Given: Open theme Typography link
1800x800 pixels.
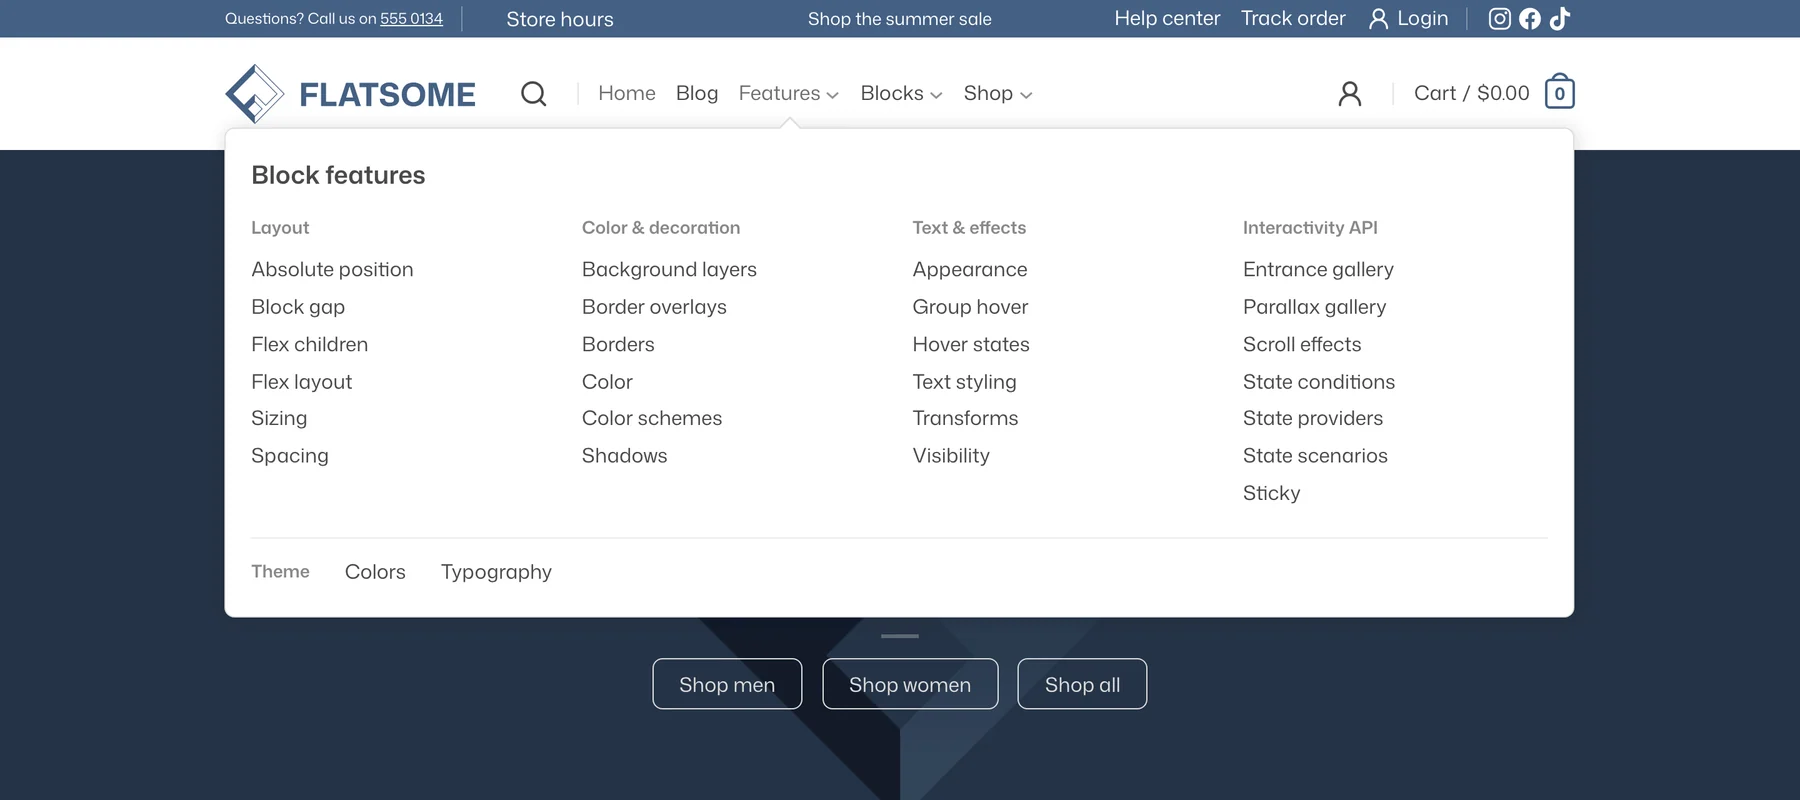Looking at the screenshot, I should click(496, 572).
